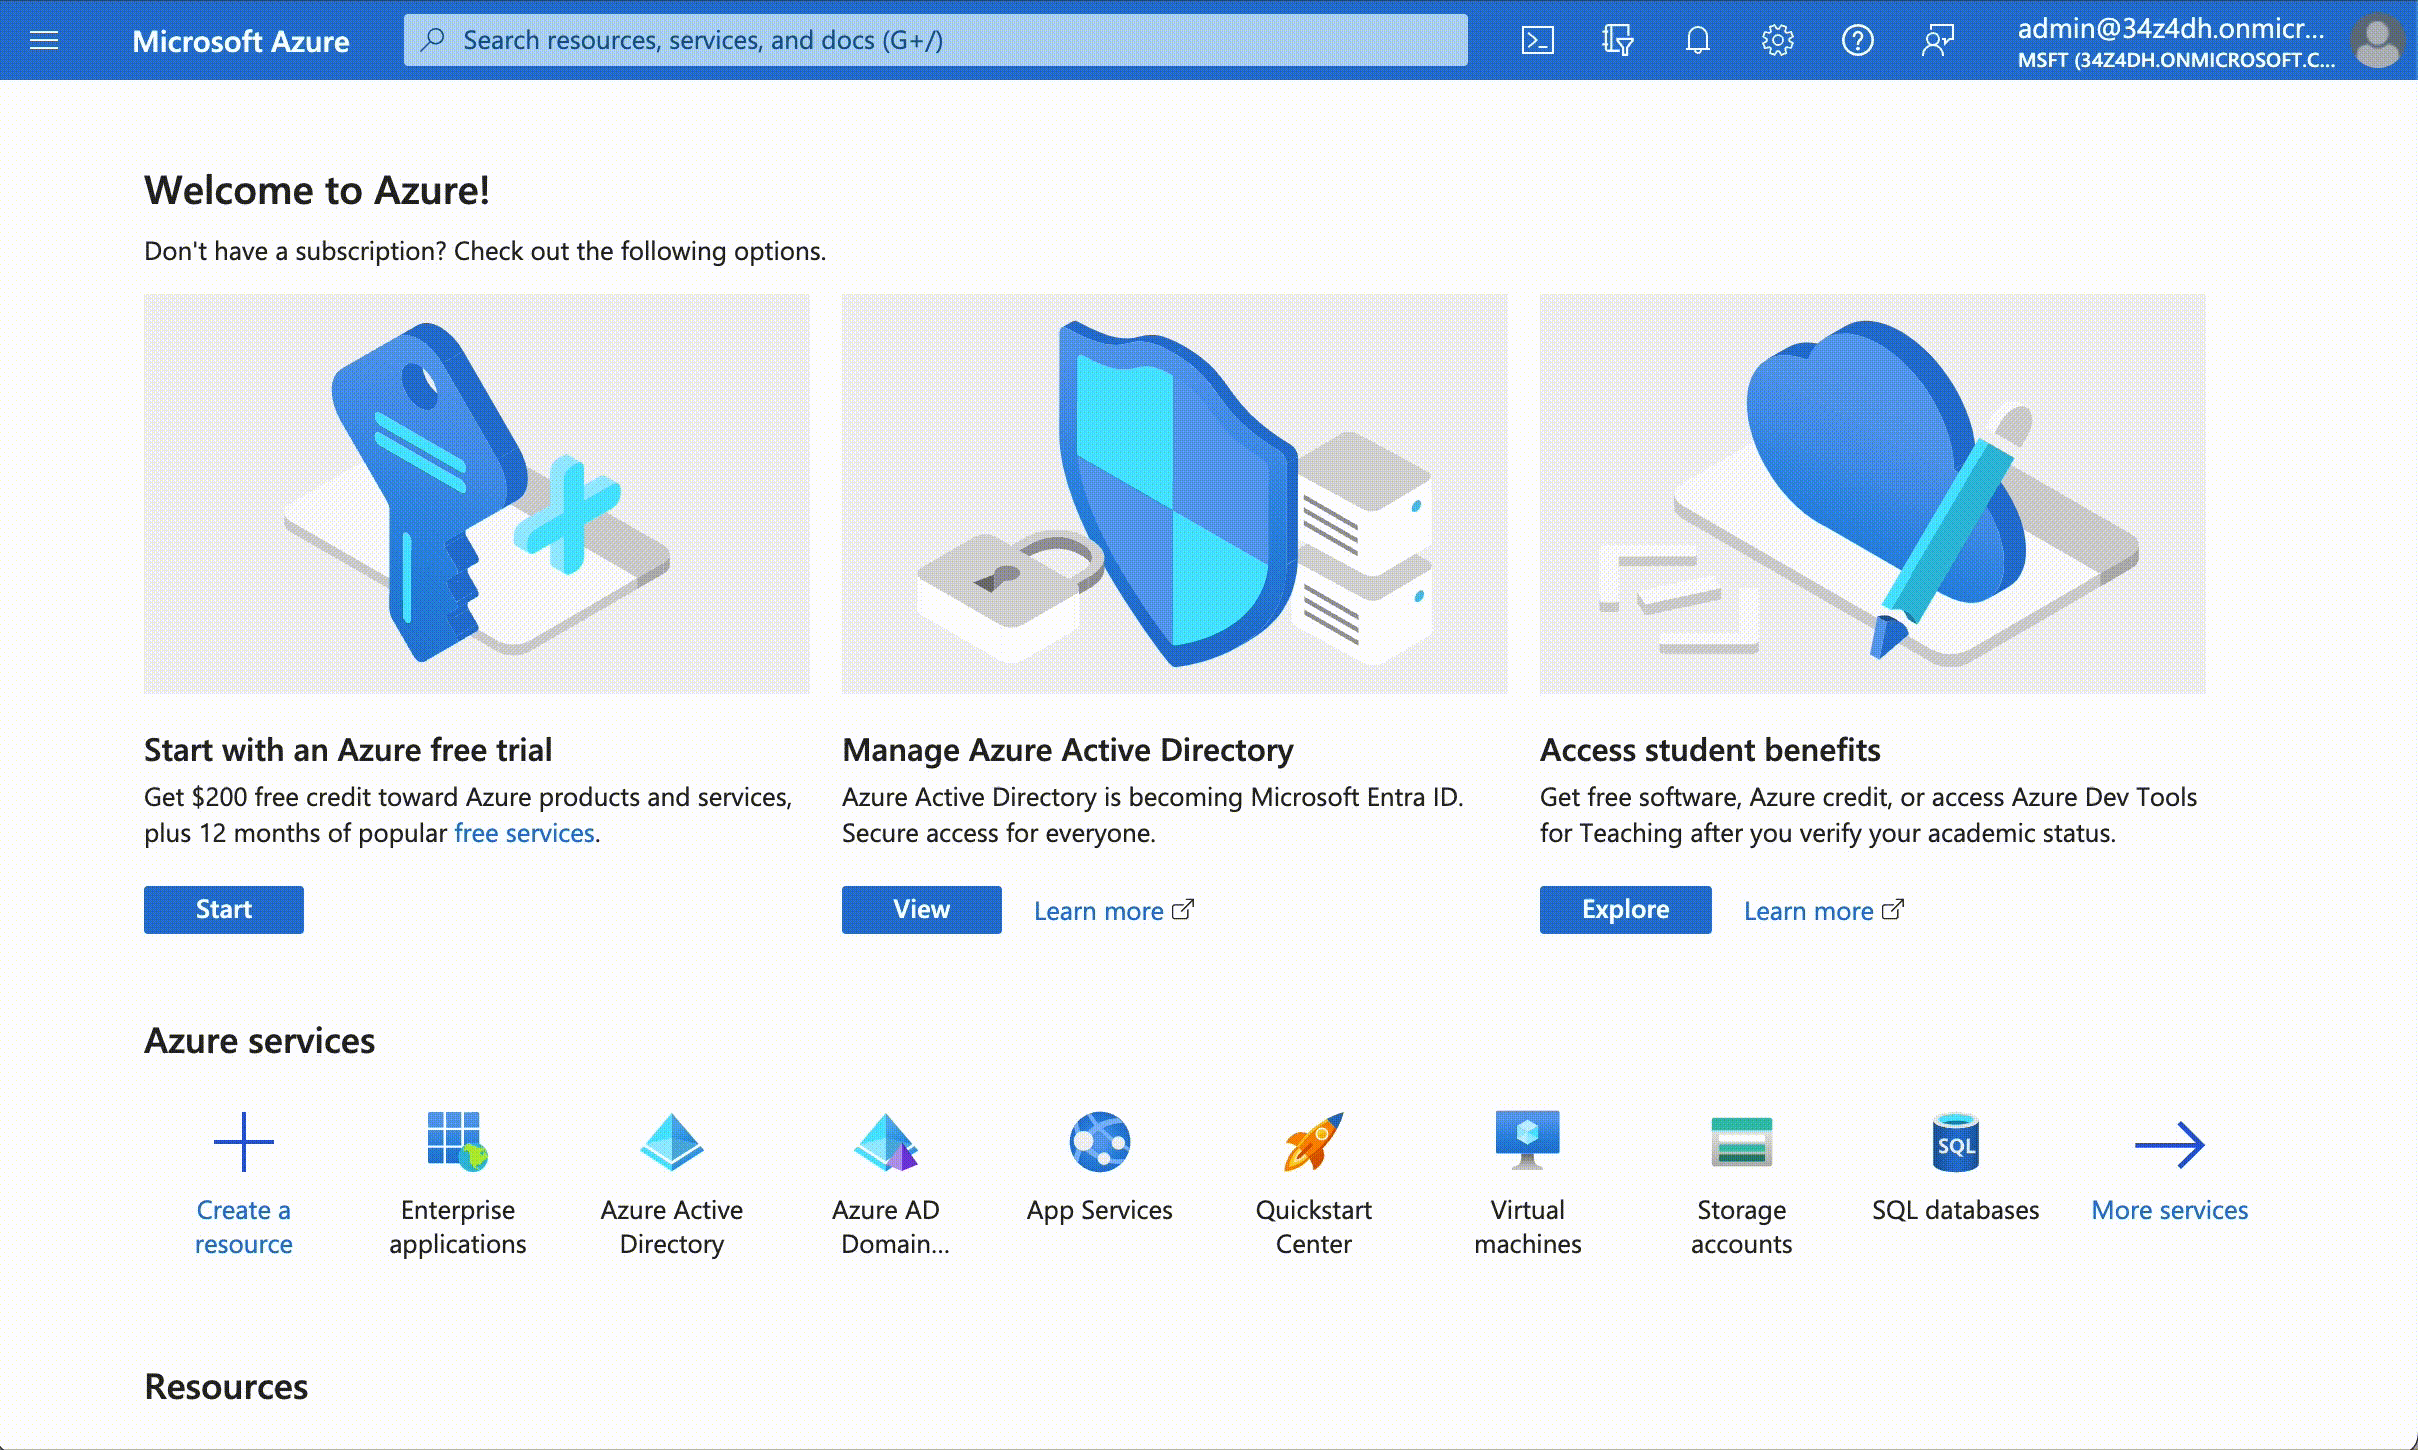The width and height of the screenshot is (2418, 1450).
Task: Click the free services link
Action: coord(524,833)
